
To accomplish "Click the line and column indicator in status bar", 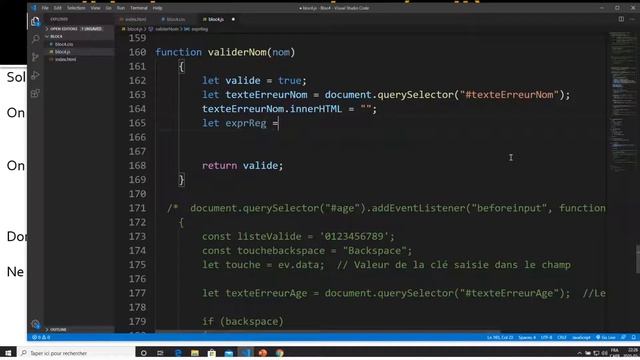I will [500, 338].
